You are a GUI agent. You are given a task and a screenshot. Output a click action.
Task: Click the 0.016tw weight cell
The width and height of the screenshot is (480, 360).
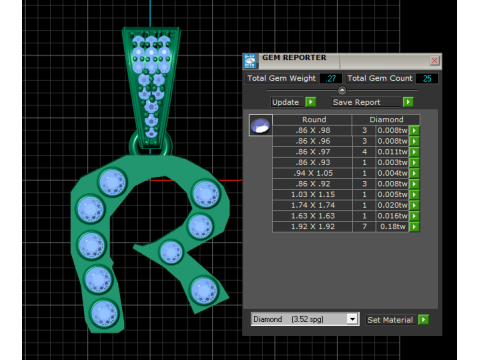(x=392, y=216)
